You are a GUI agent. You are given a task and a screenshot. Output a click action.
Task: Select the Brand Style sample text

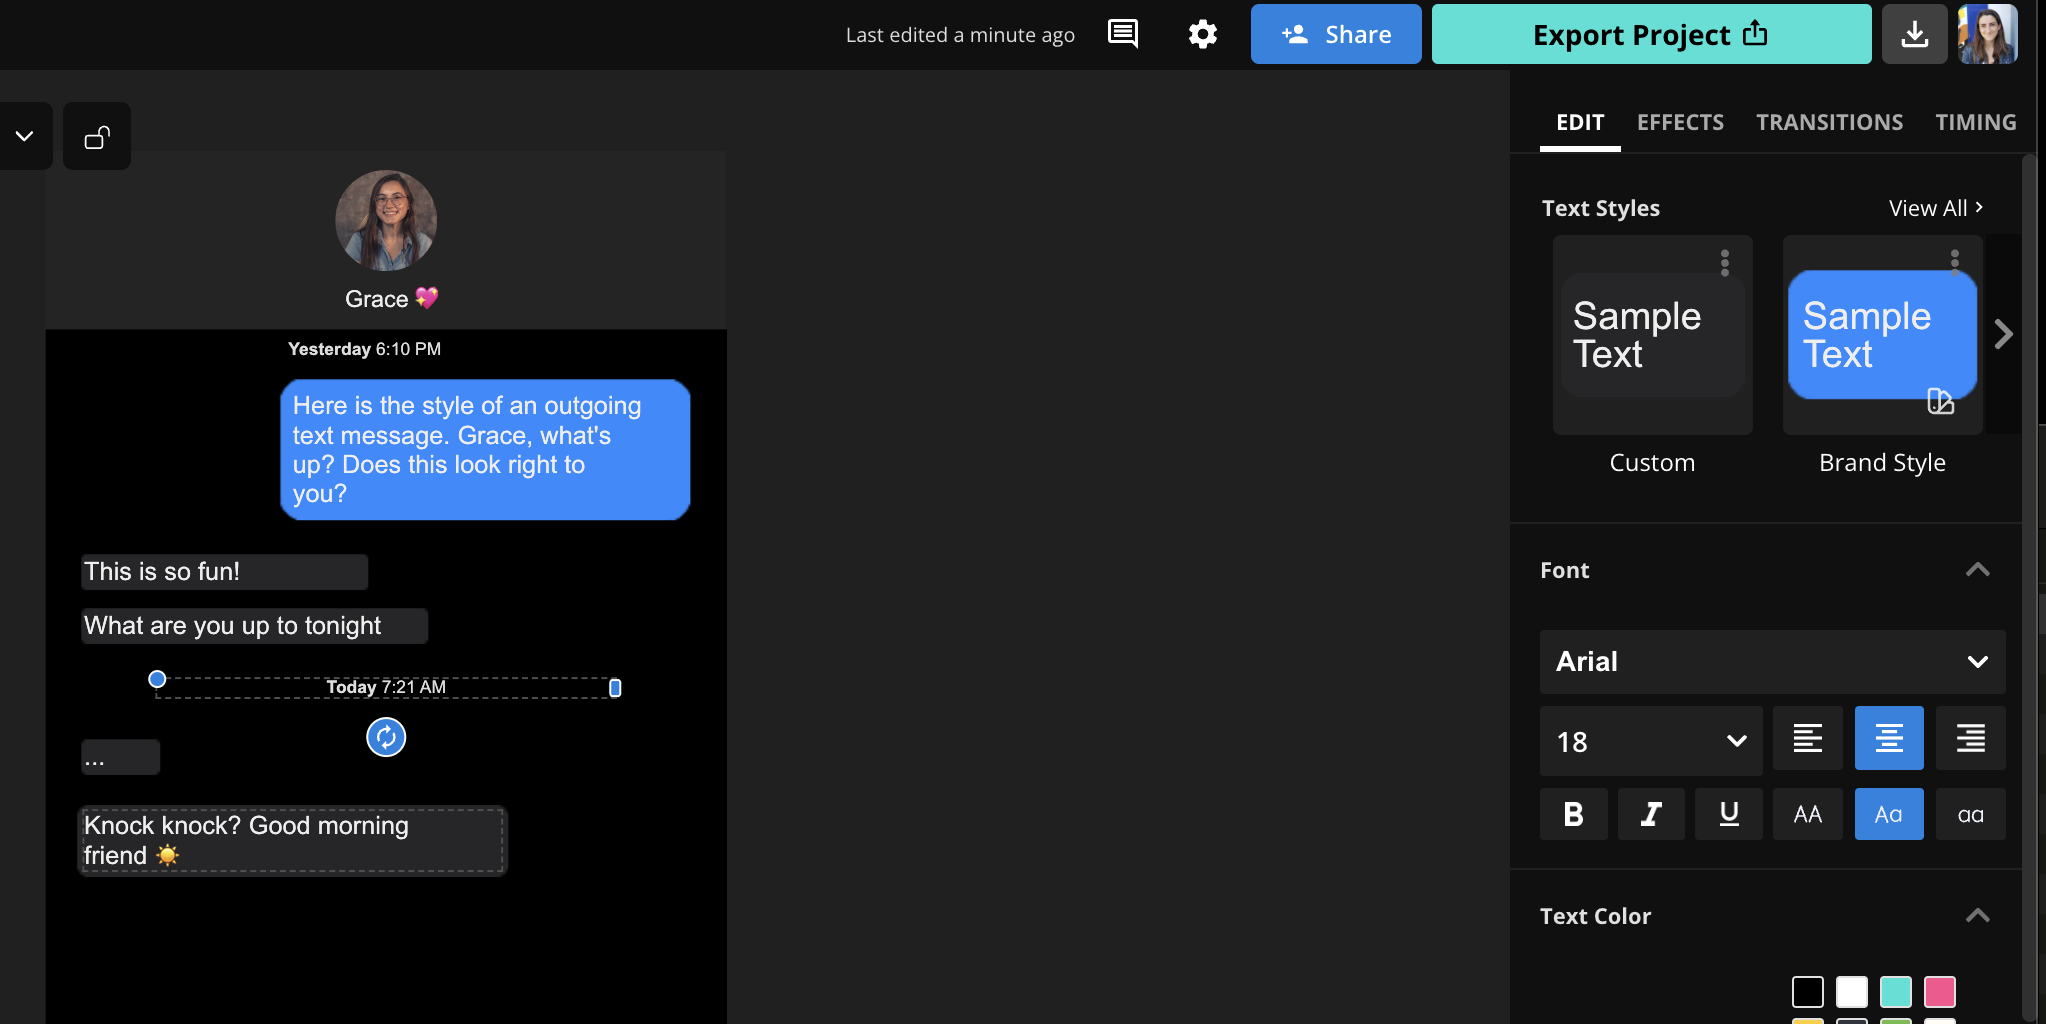[x=1883, y=335]
